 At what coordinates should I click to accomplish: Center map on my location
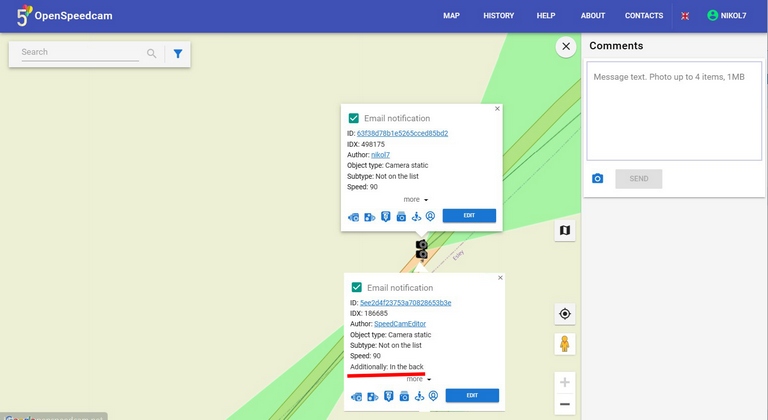point(565,314)
